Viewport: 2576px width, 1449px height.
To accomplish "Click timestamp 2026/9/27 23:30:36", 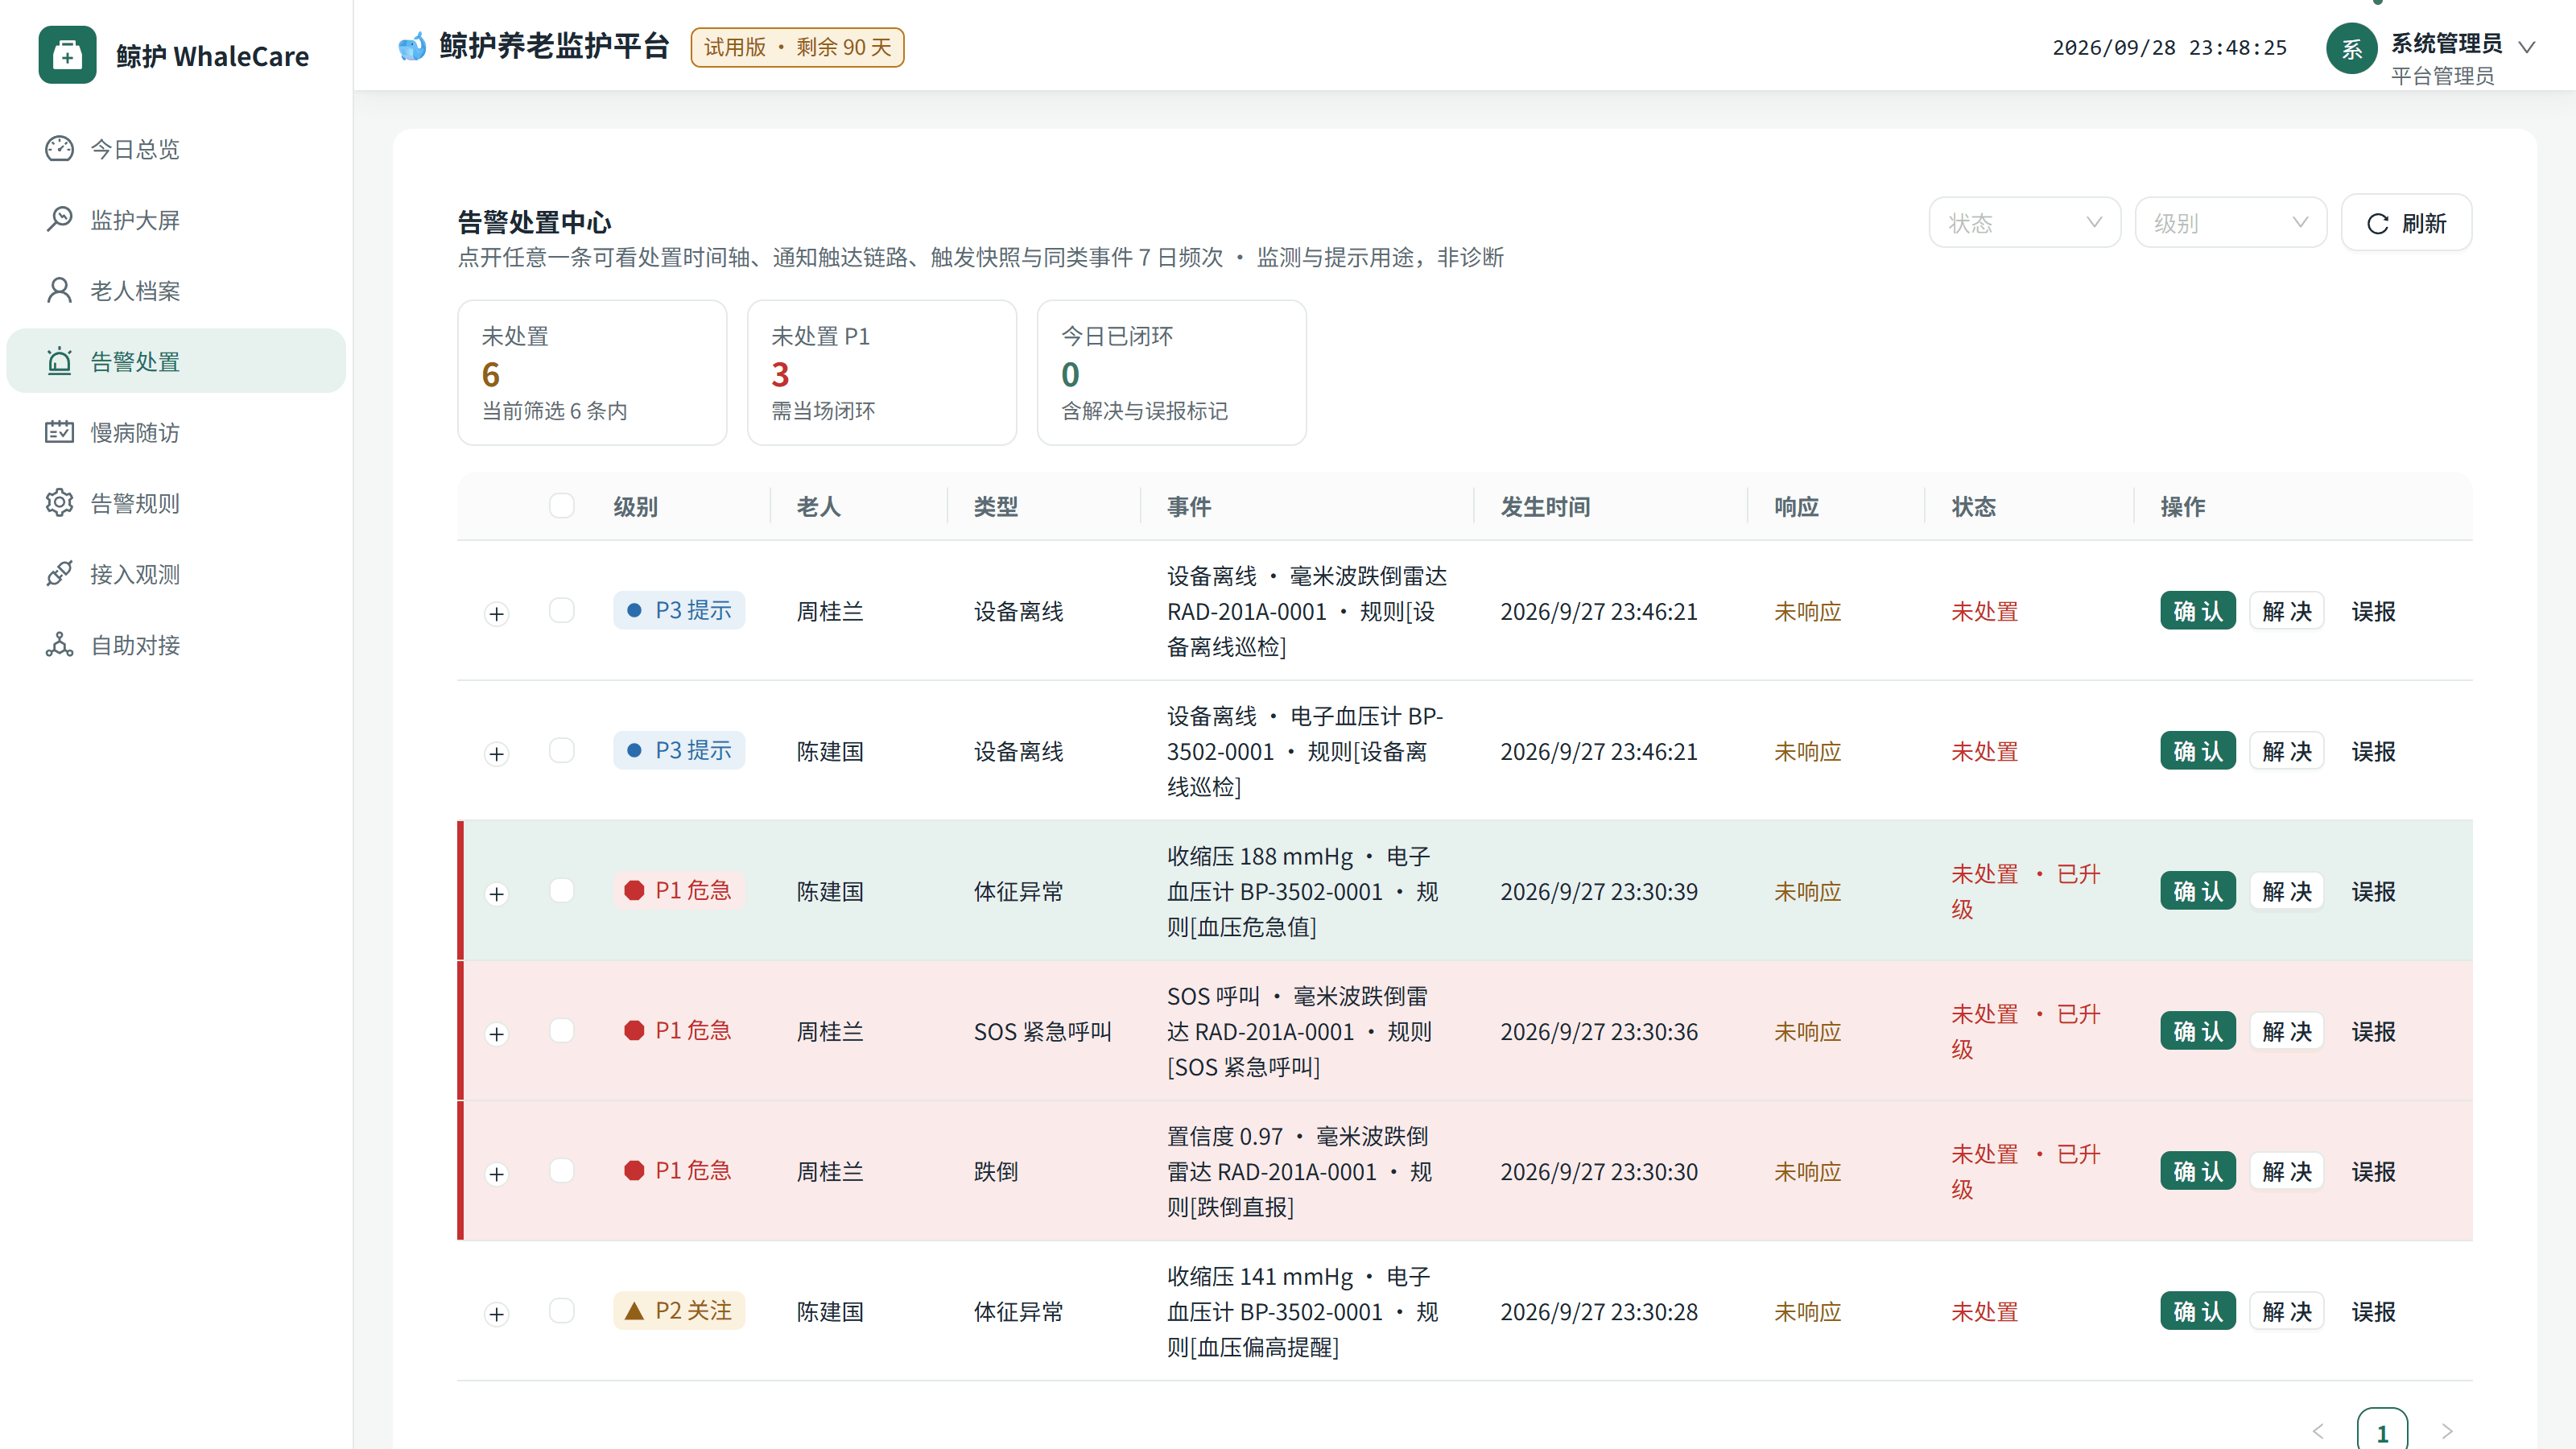I will pos(1599,1031).
